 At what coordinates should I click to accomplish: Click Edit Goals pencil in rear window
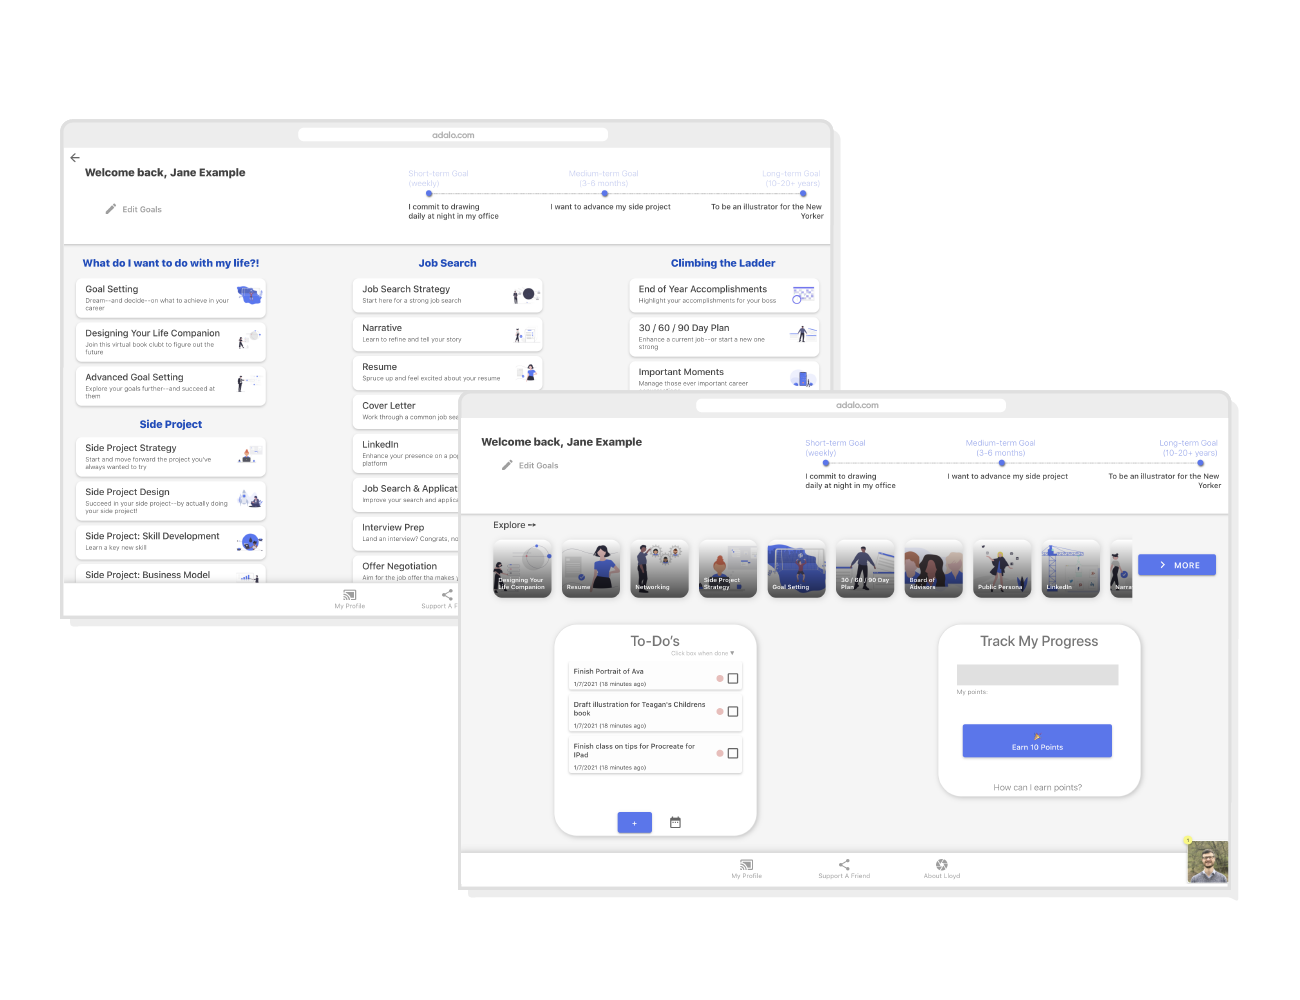click(x=111, y=209)
